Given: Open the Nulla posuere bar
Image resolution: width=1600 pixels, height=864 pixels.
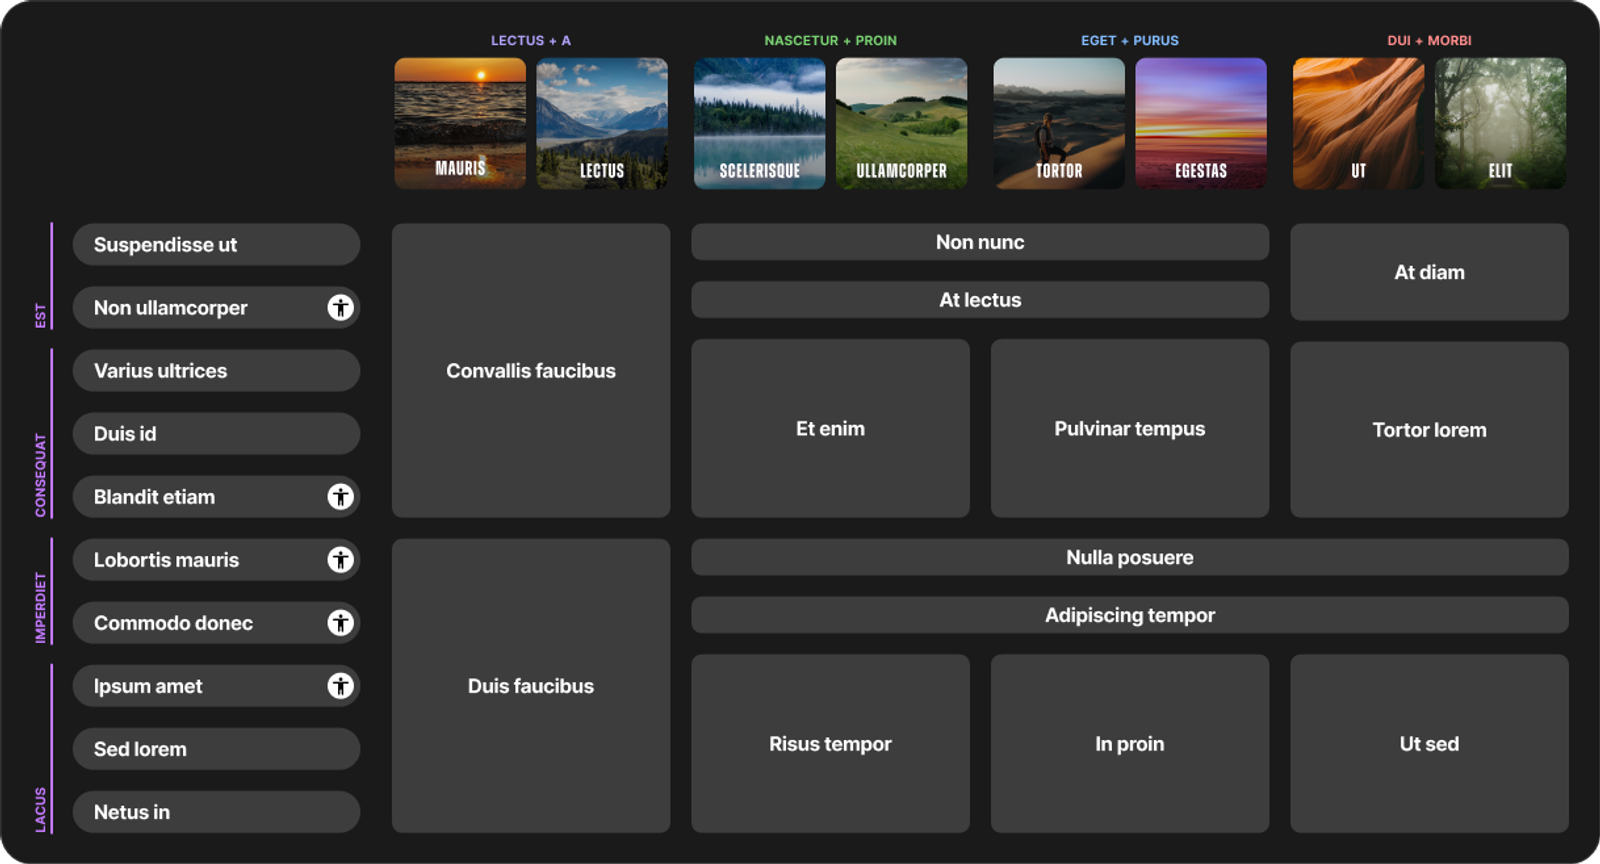Looking at the screenshot, I should tap(1130, 557).
